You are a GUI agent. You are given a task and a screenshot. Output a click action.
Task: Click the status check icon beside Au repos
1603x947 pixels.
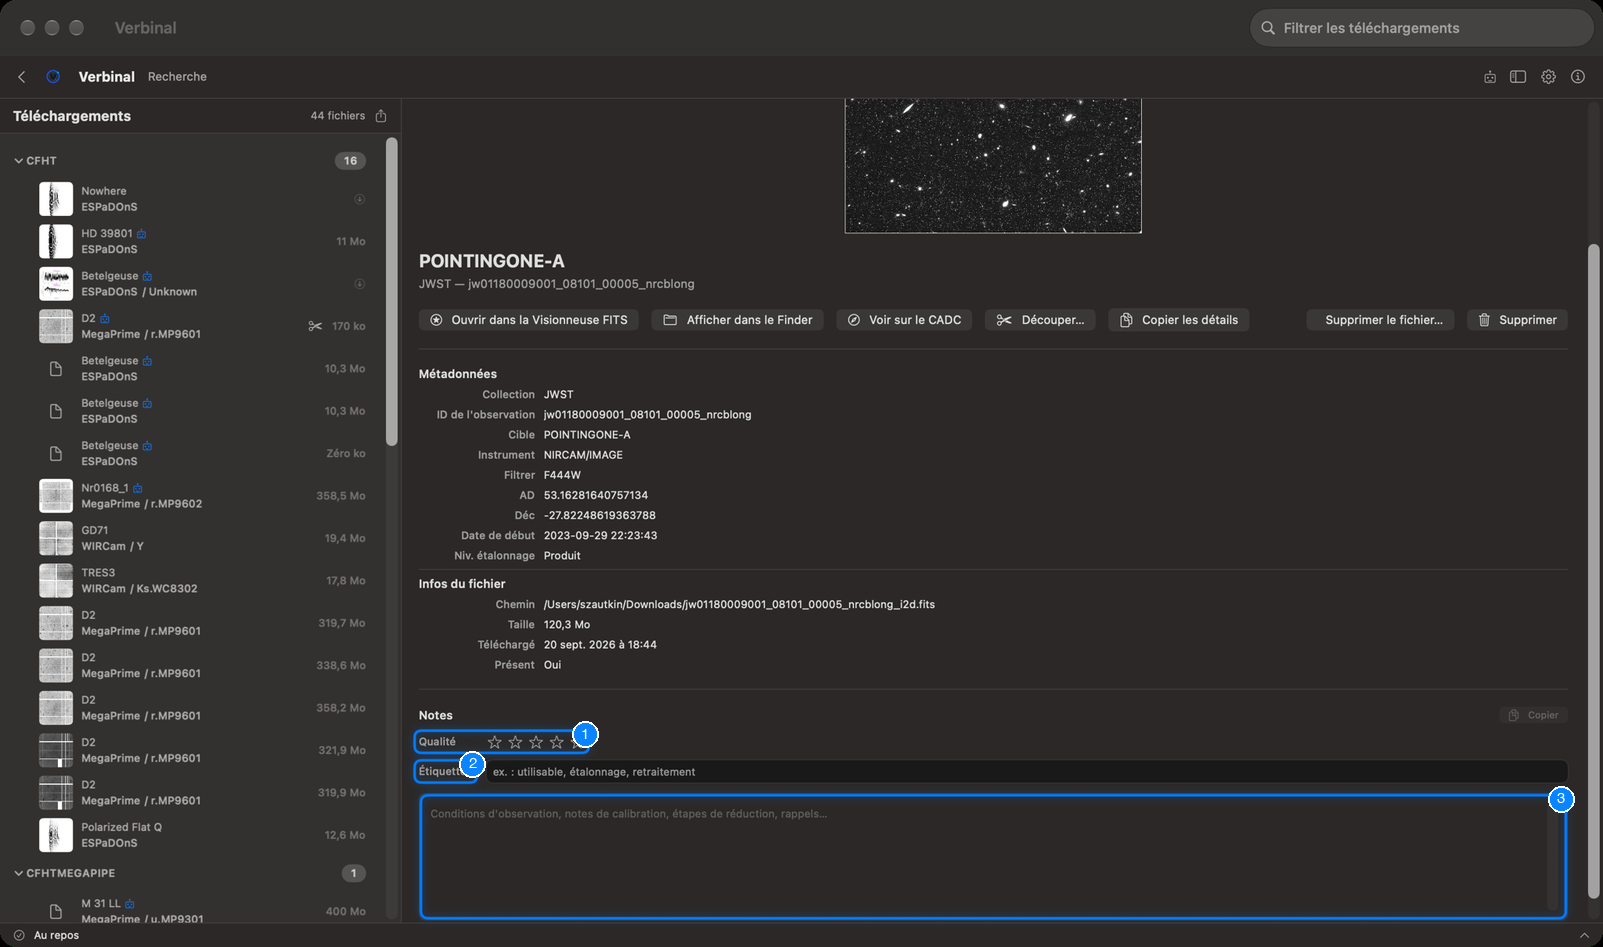click(x=19, y=935)
